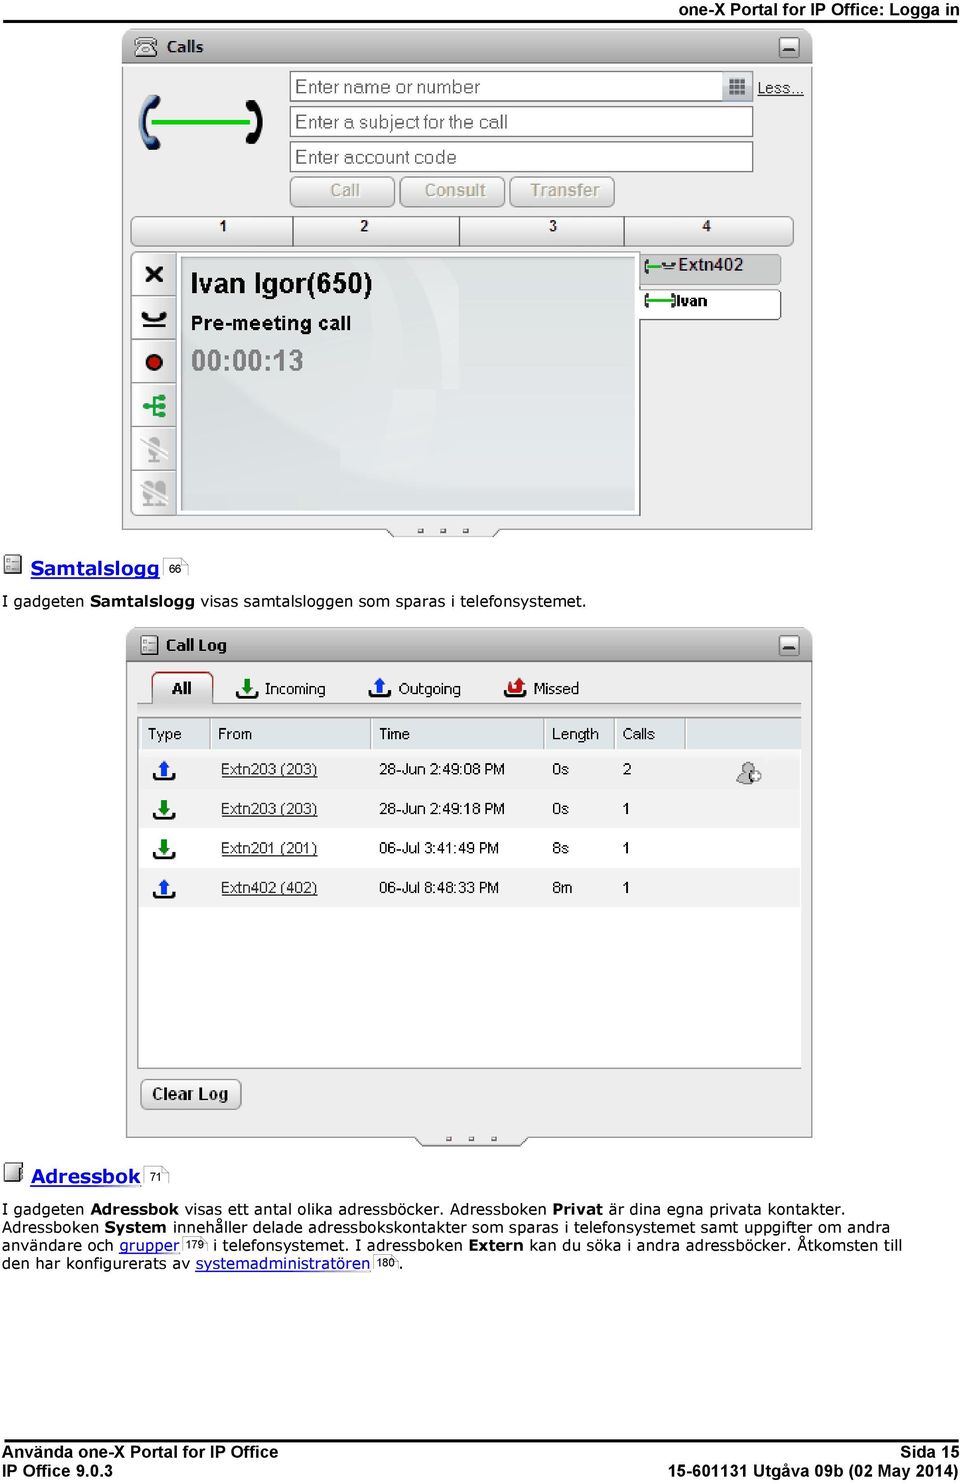Click outgoing arrow icon in the Extn402 row

coord(164,888)
